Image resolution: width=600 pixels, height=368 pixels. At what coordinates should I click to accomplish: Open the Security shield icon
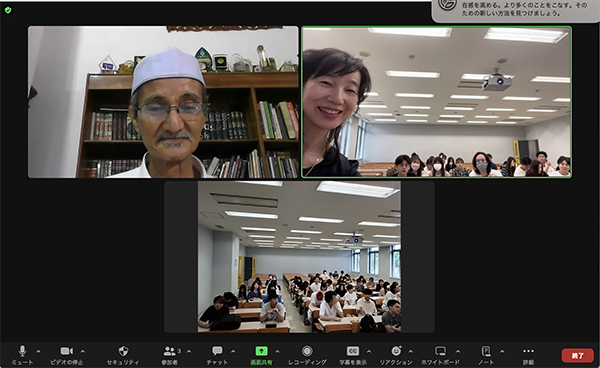[x=123, y=351]
